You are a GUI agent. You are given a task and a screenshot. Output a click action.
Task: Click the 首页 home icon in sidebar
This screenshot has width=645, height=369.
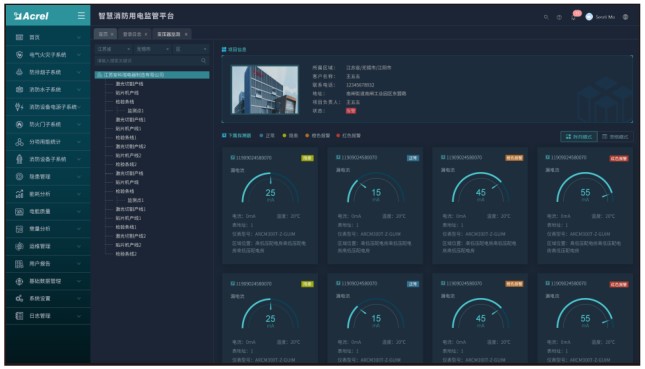pyautogui.click(x=19, y=37)
